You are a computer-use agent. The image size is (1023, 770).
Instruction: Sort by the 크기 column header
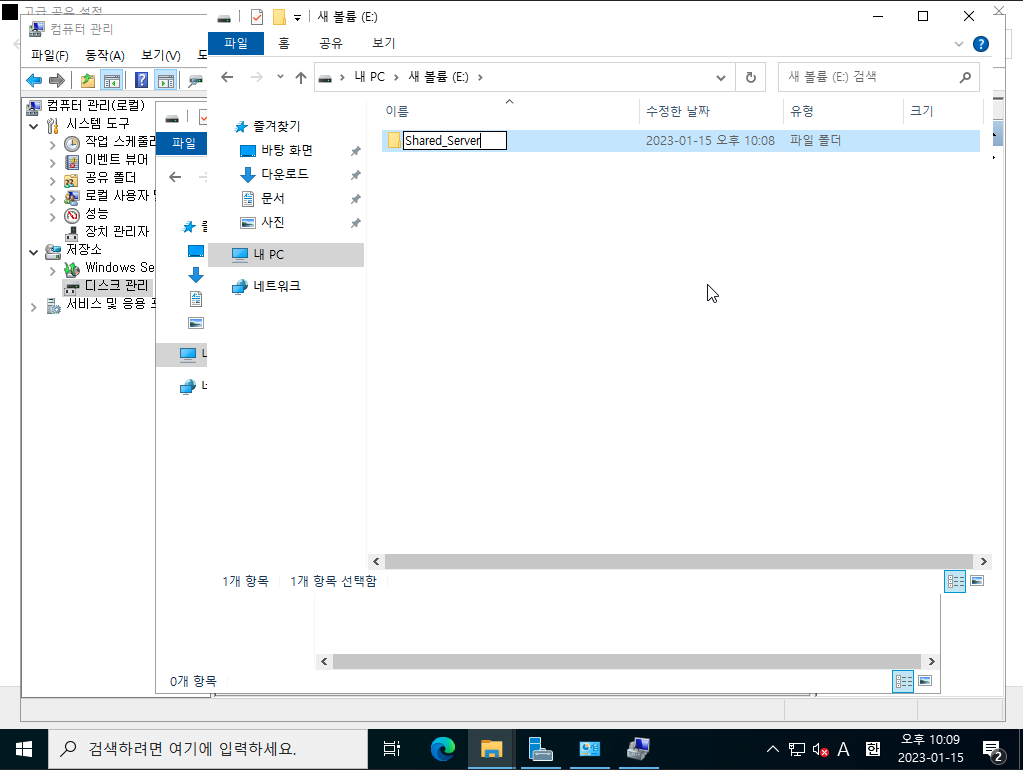click(x=921, y=112)
